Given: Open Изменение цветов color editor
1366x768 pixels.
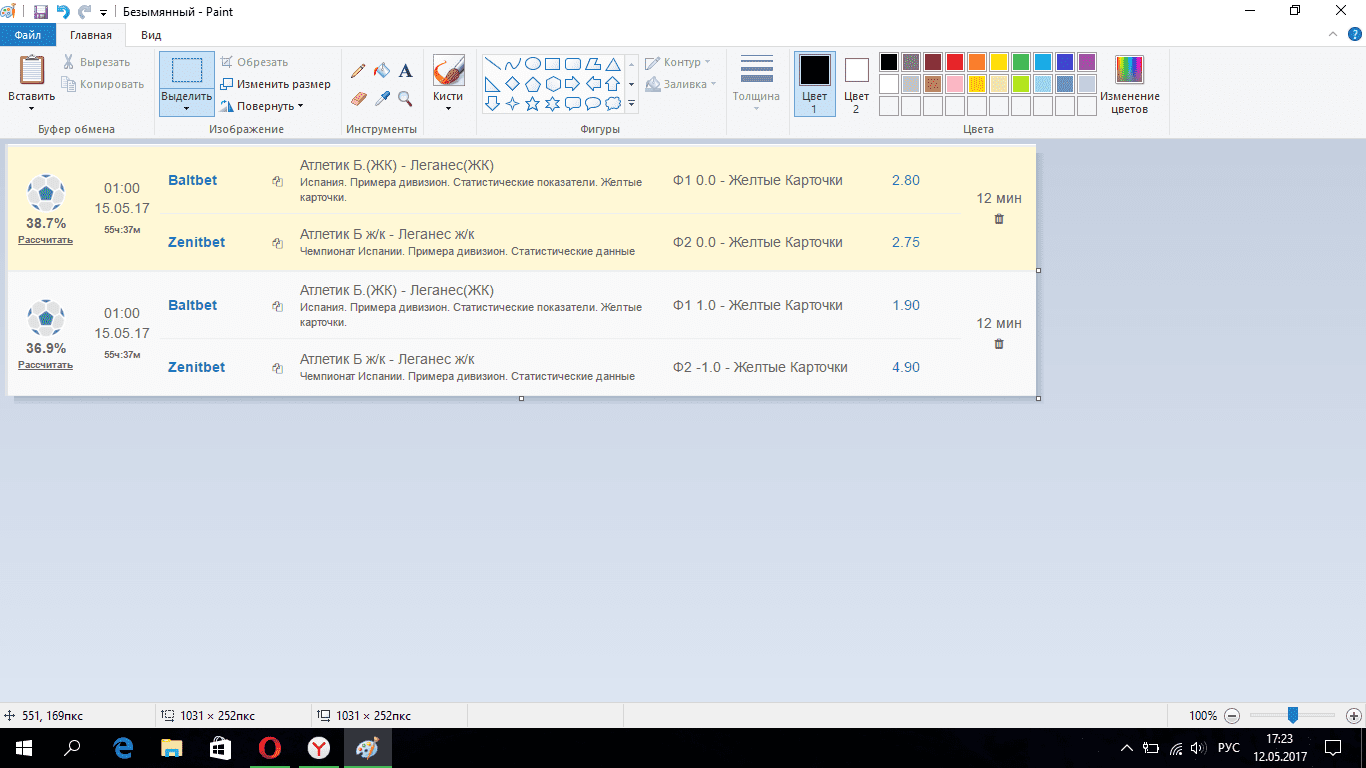Looking at the screenshot, I should click(1129, 83).
